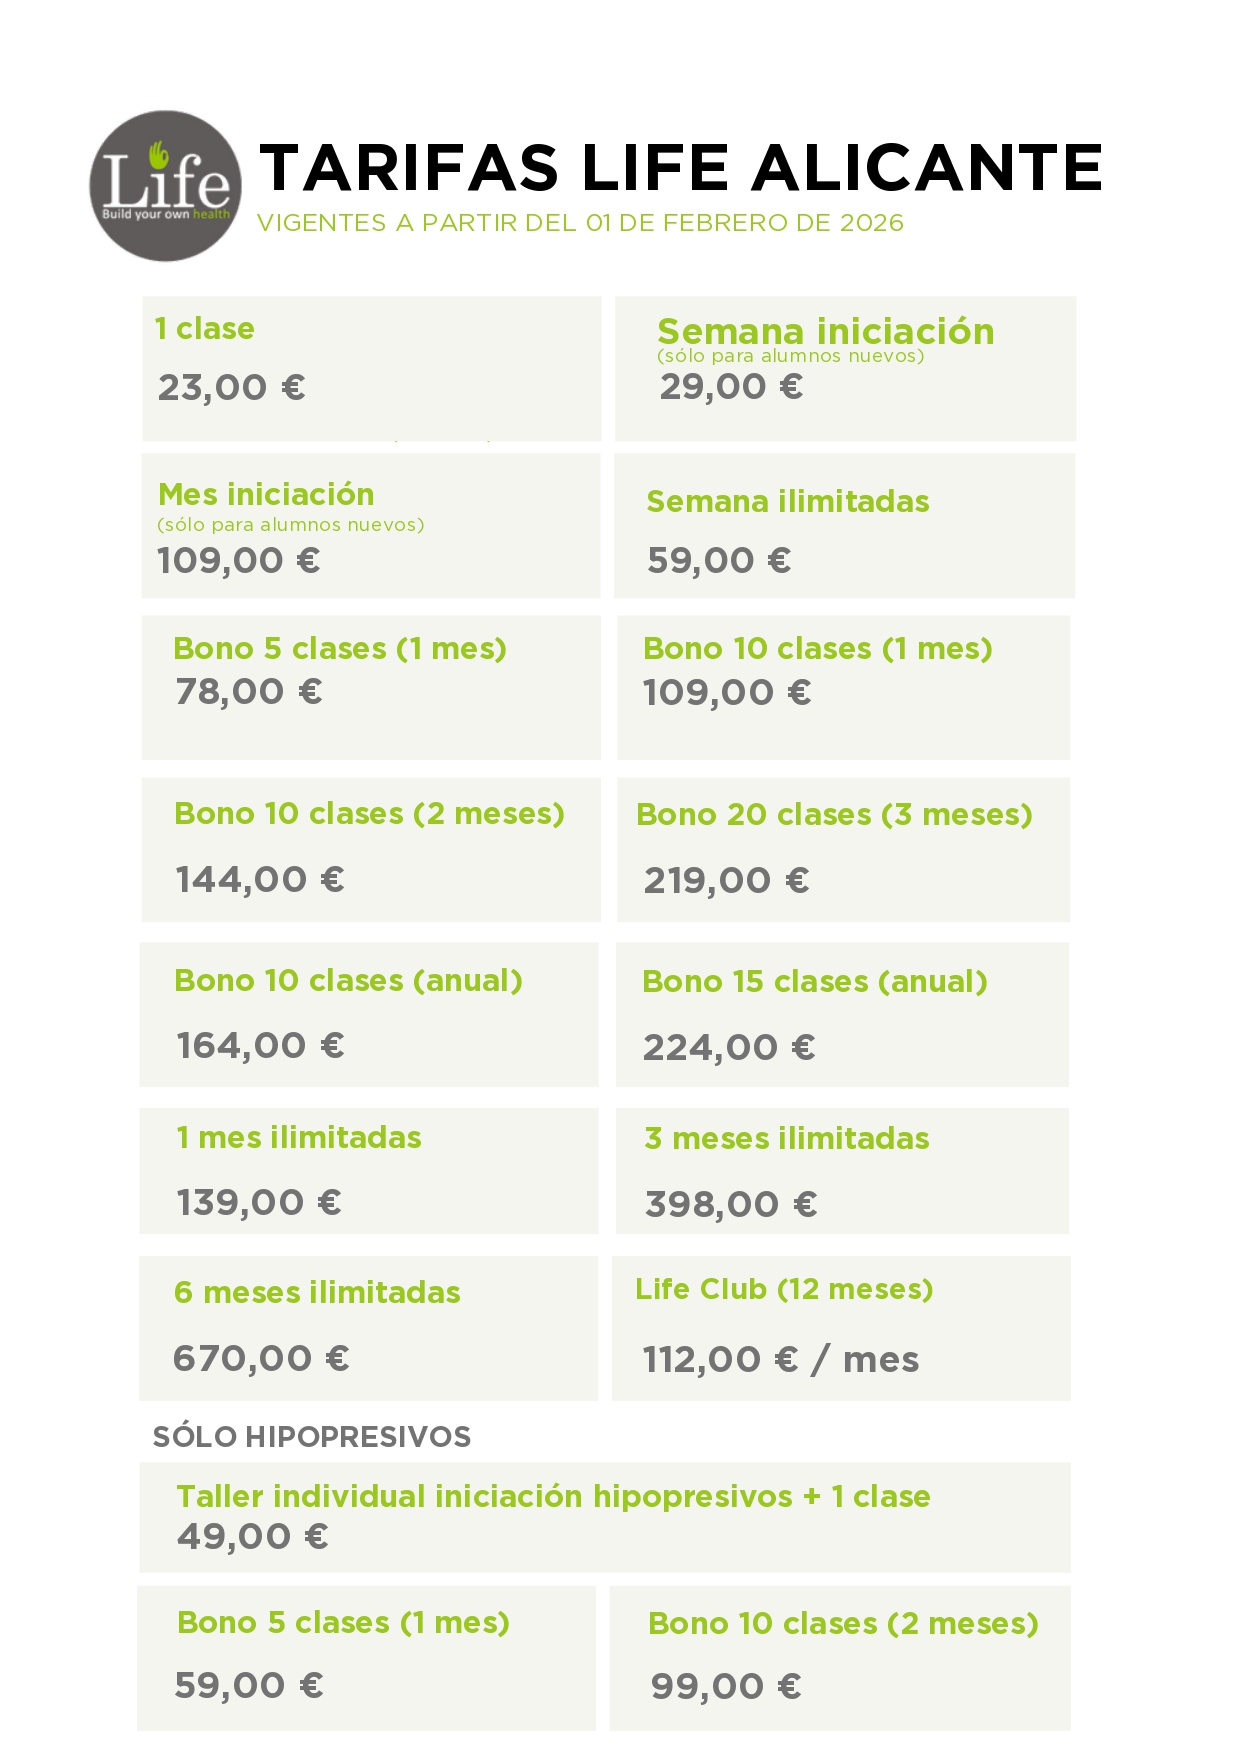The image size is (1241, 1755).
Task: Choose Bono 15 clases (anual) card
Action: click(842, 1015)
